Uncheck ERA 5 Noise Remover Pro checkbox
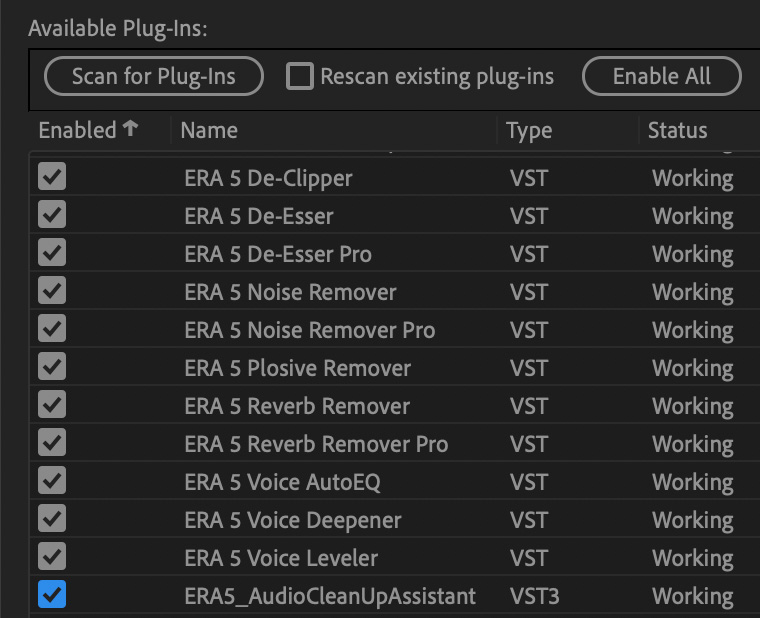This screenshot has height=618, width=760. pos(52,328)
